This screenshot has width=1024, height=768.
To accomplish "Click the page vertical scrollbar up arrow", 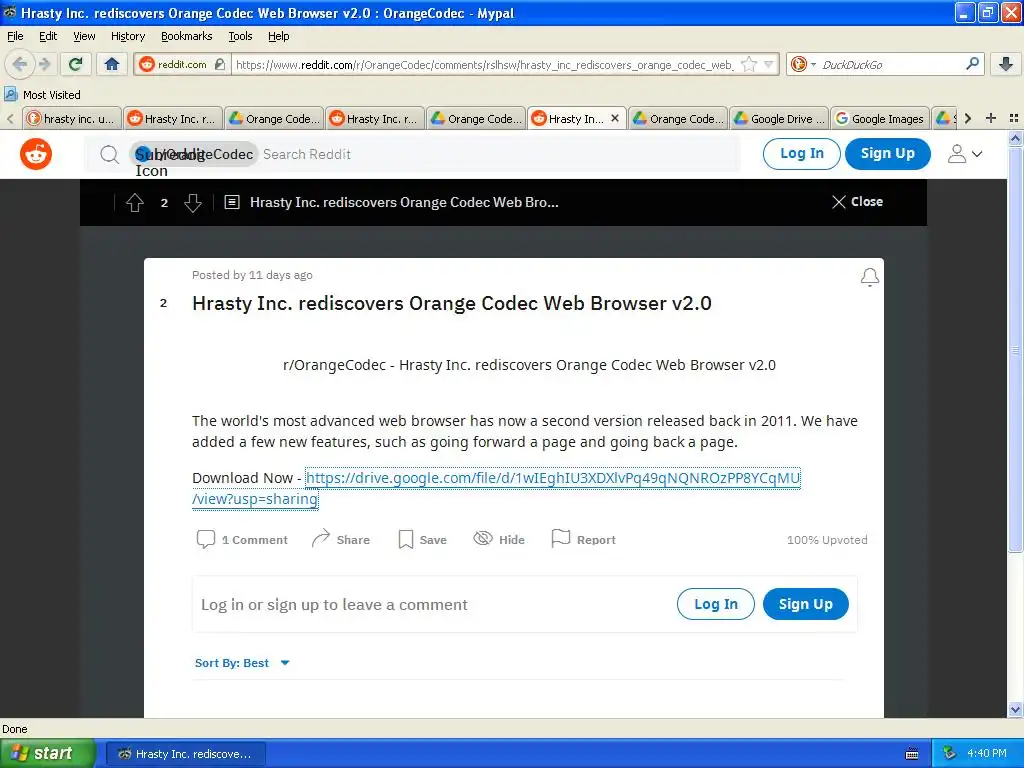I will pos(1015,138).
